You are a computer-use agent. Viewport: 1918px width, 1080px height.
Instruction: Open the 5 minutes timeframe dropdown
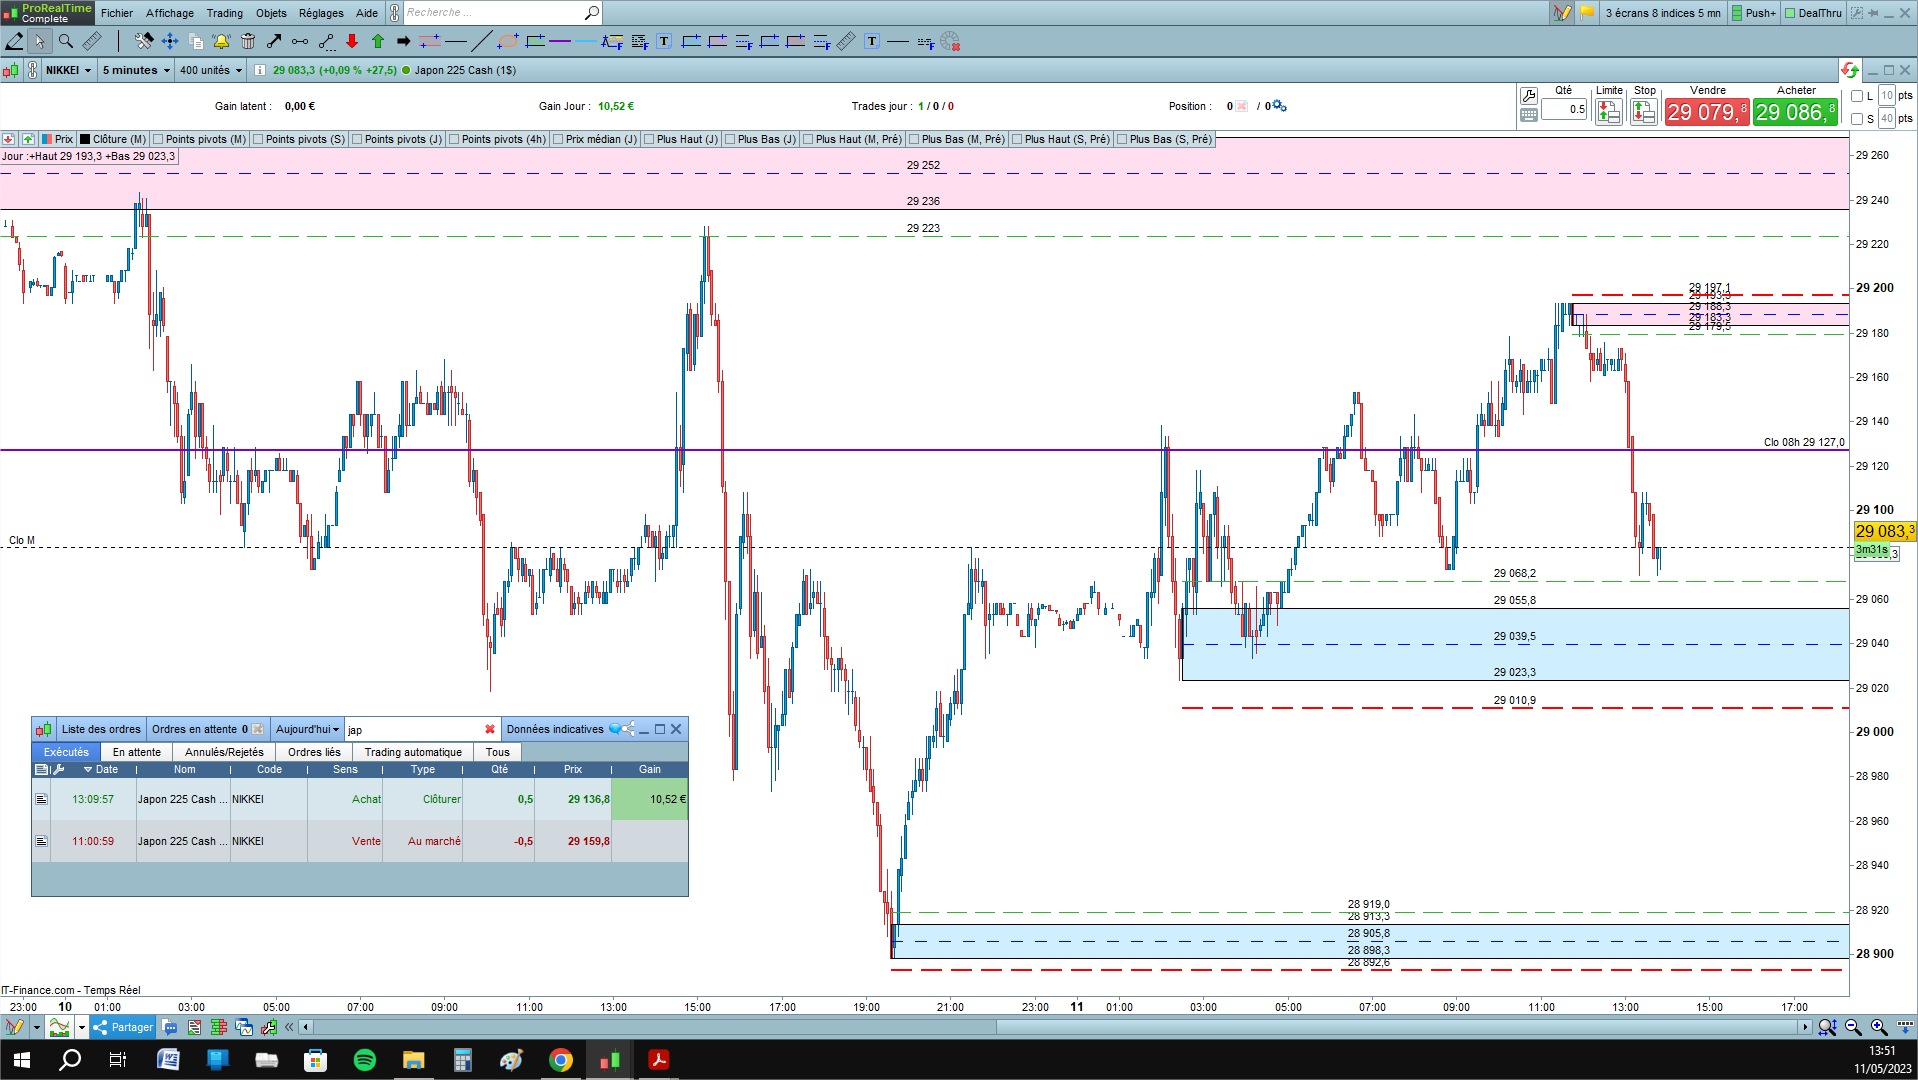click(x=136, y=70)
